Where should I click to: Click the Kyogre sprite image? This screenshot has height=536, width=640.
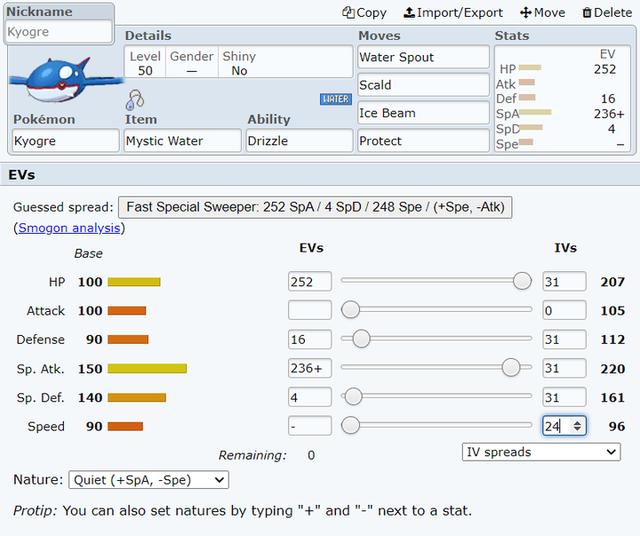pyautogui.click(x=62, y=78)
